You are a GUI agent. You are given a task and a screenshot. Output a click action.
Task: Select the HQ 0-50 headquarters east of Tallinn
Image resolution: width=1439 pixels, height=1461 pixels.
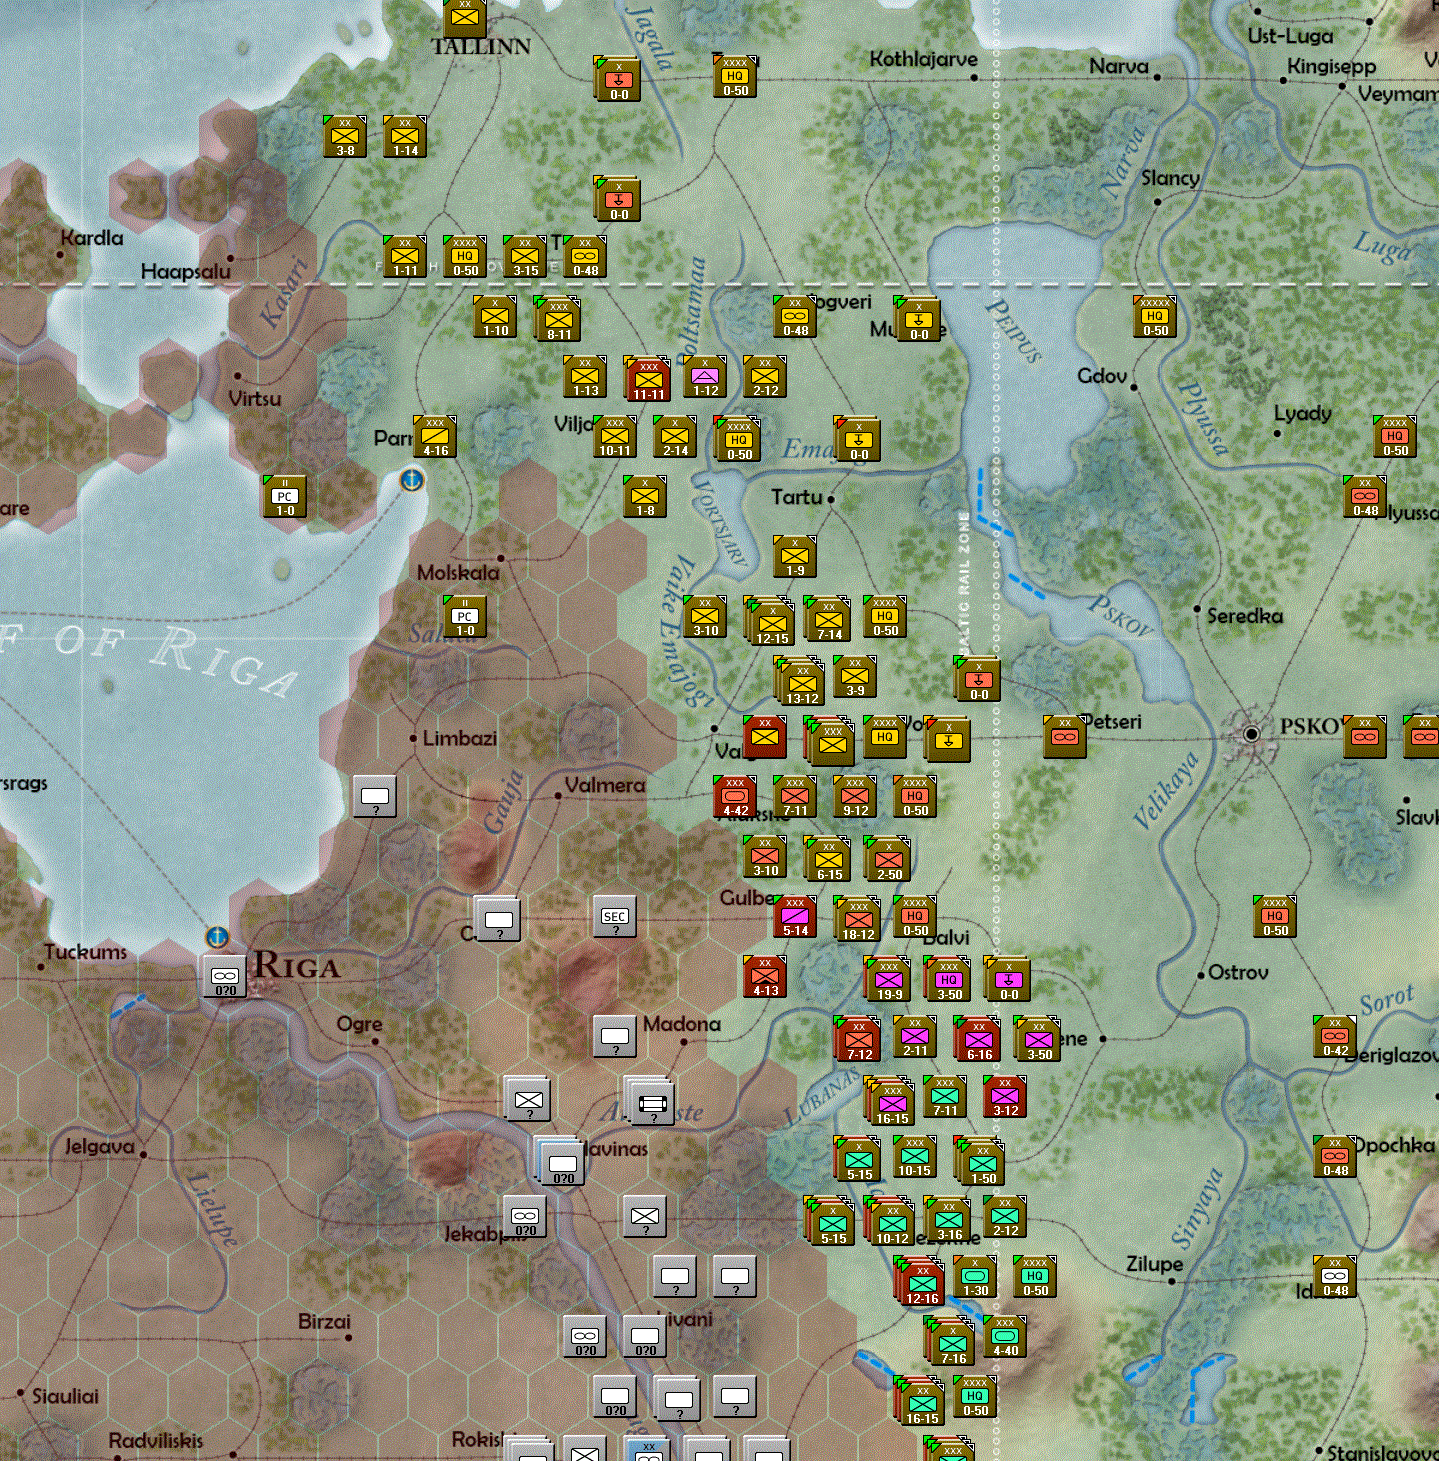point(733,77)
